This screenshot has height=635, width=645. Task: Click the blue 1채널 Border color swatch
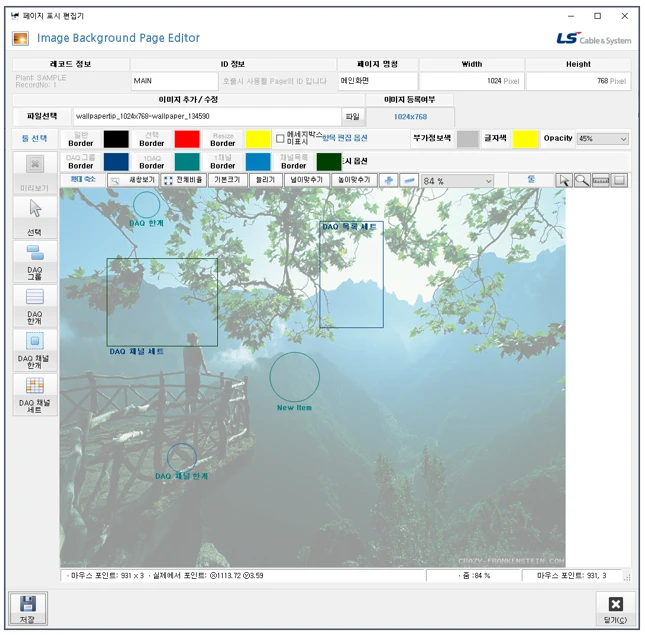click(x=258, y=162)
